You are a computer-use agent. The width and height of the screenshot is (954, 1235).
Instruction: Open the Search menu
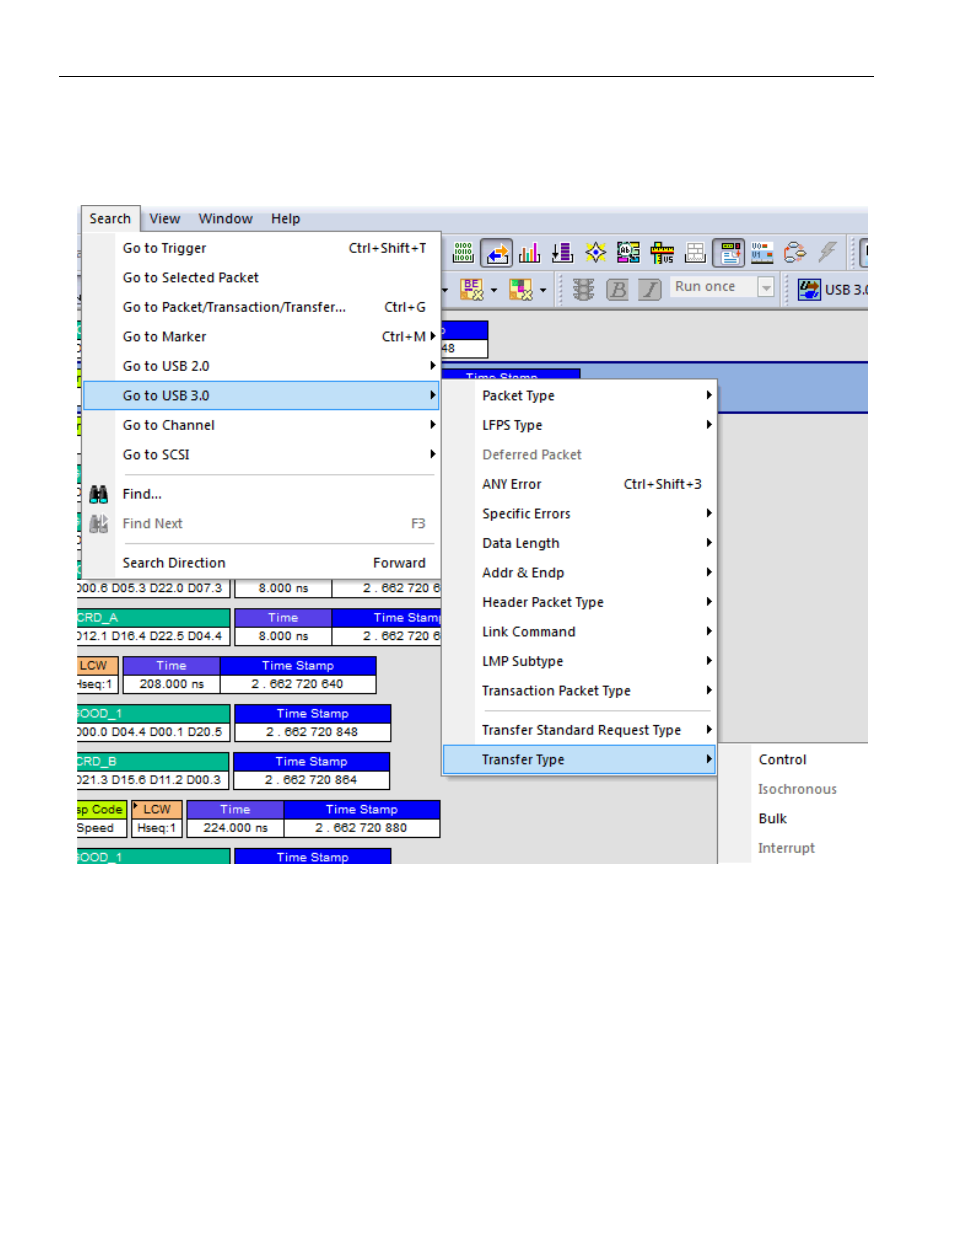110,219
